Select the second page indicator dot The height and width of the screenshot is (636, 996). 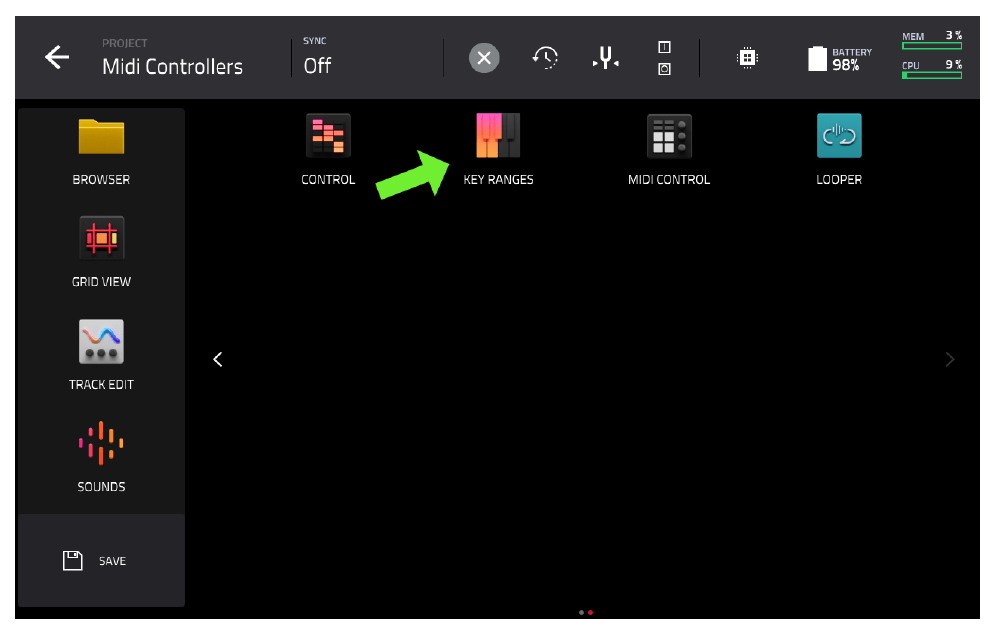coord(591,612)
